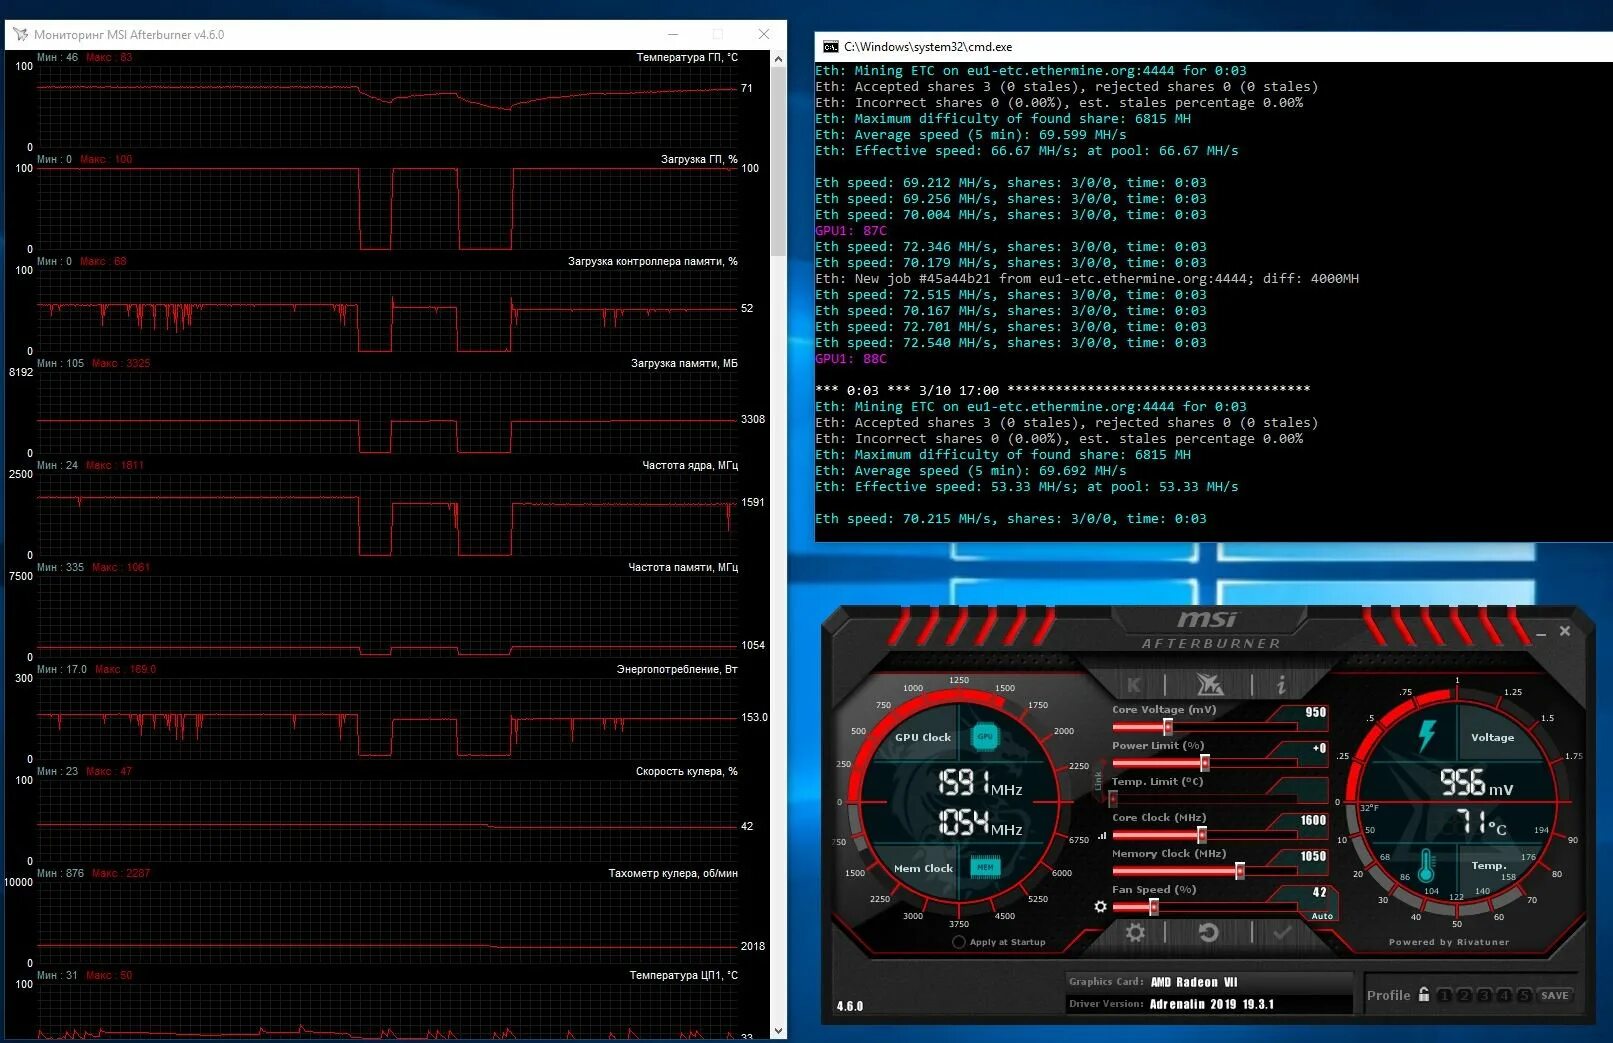The height and width of the screenshot is (1043, 1613).
Task: Click the Afterburner monitoring window title icon
Action: pyautogui.click(x=20, y=35)
